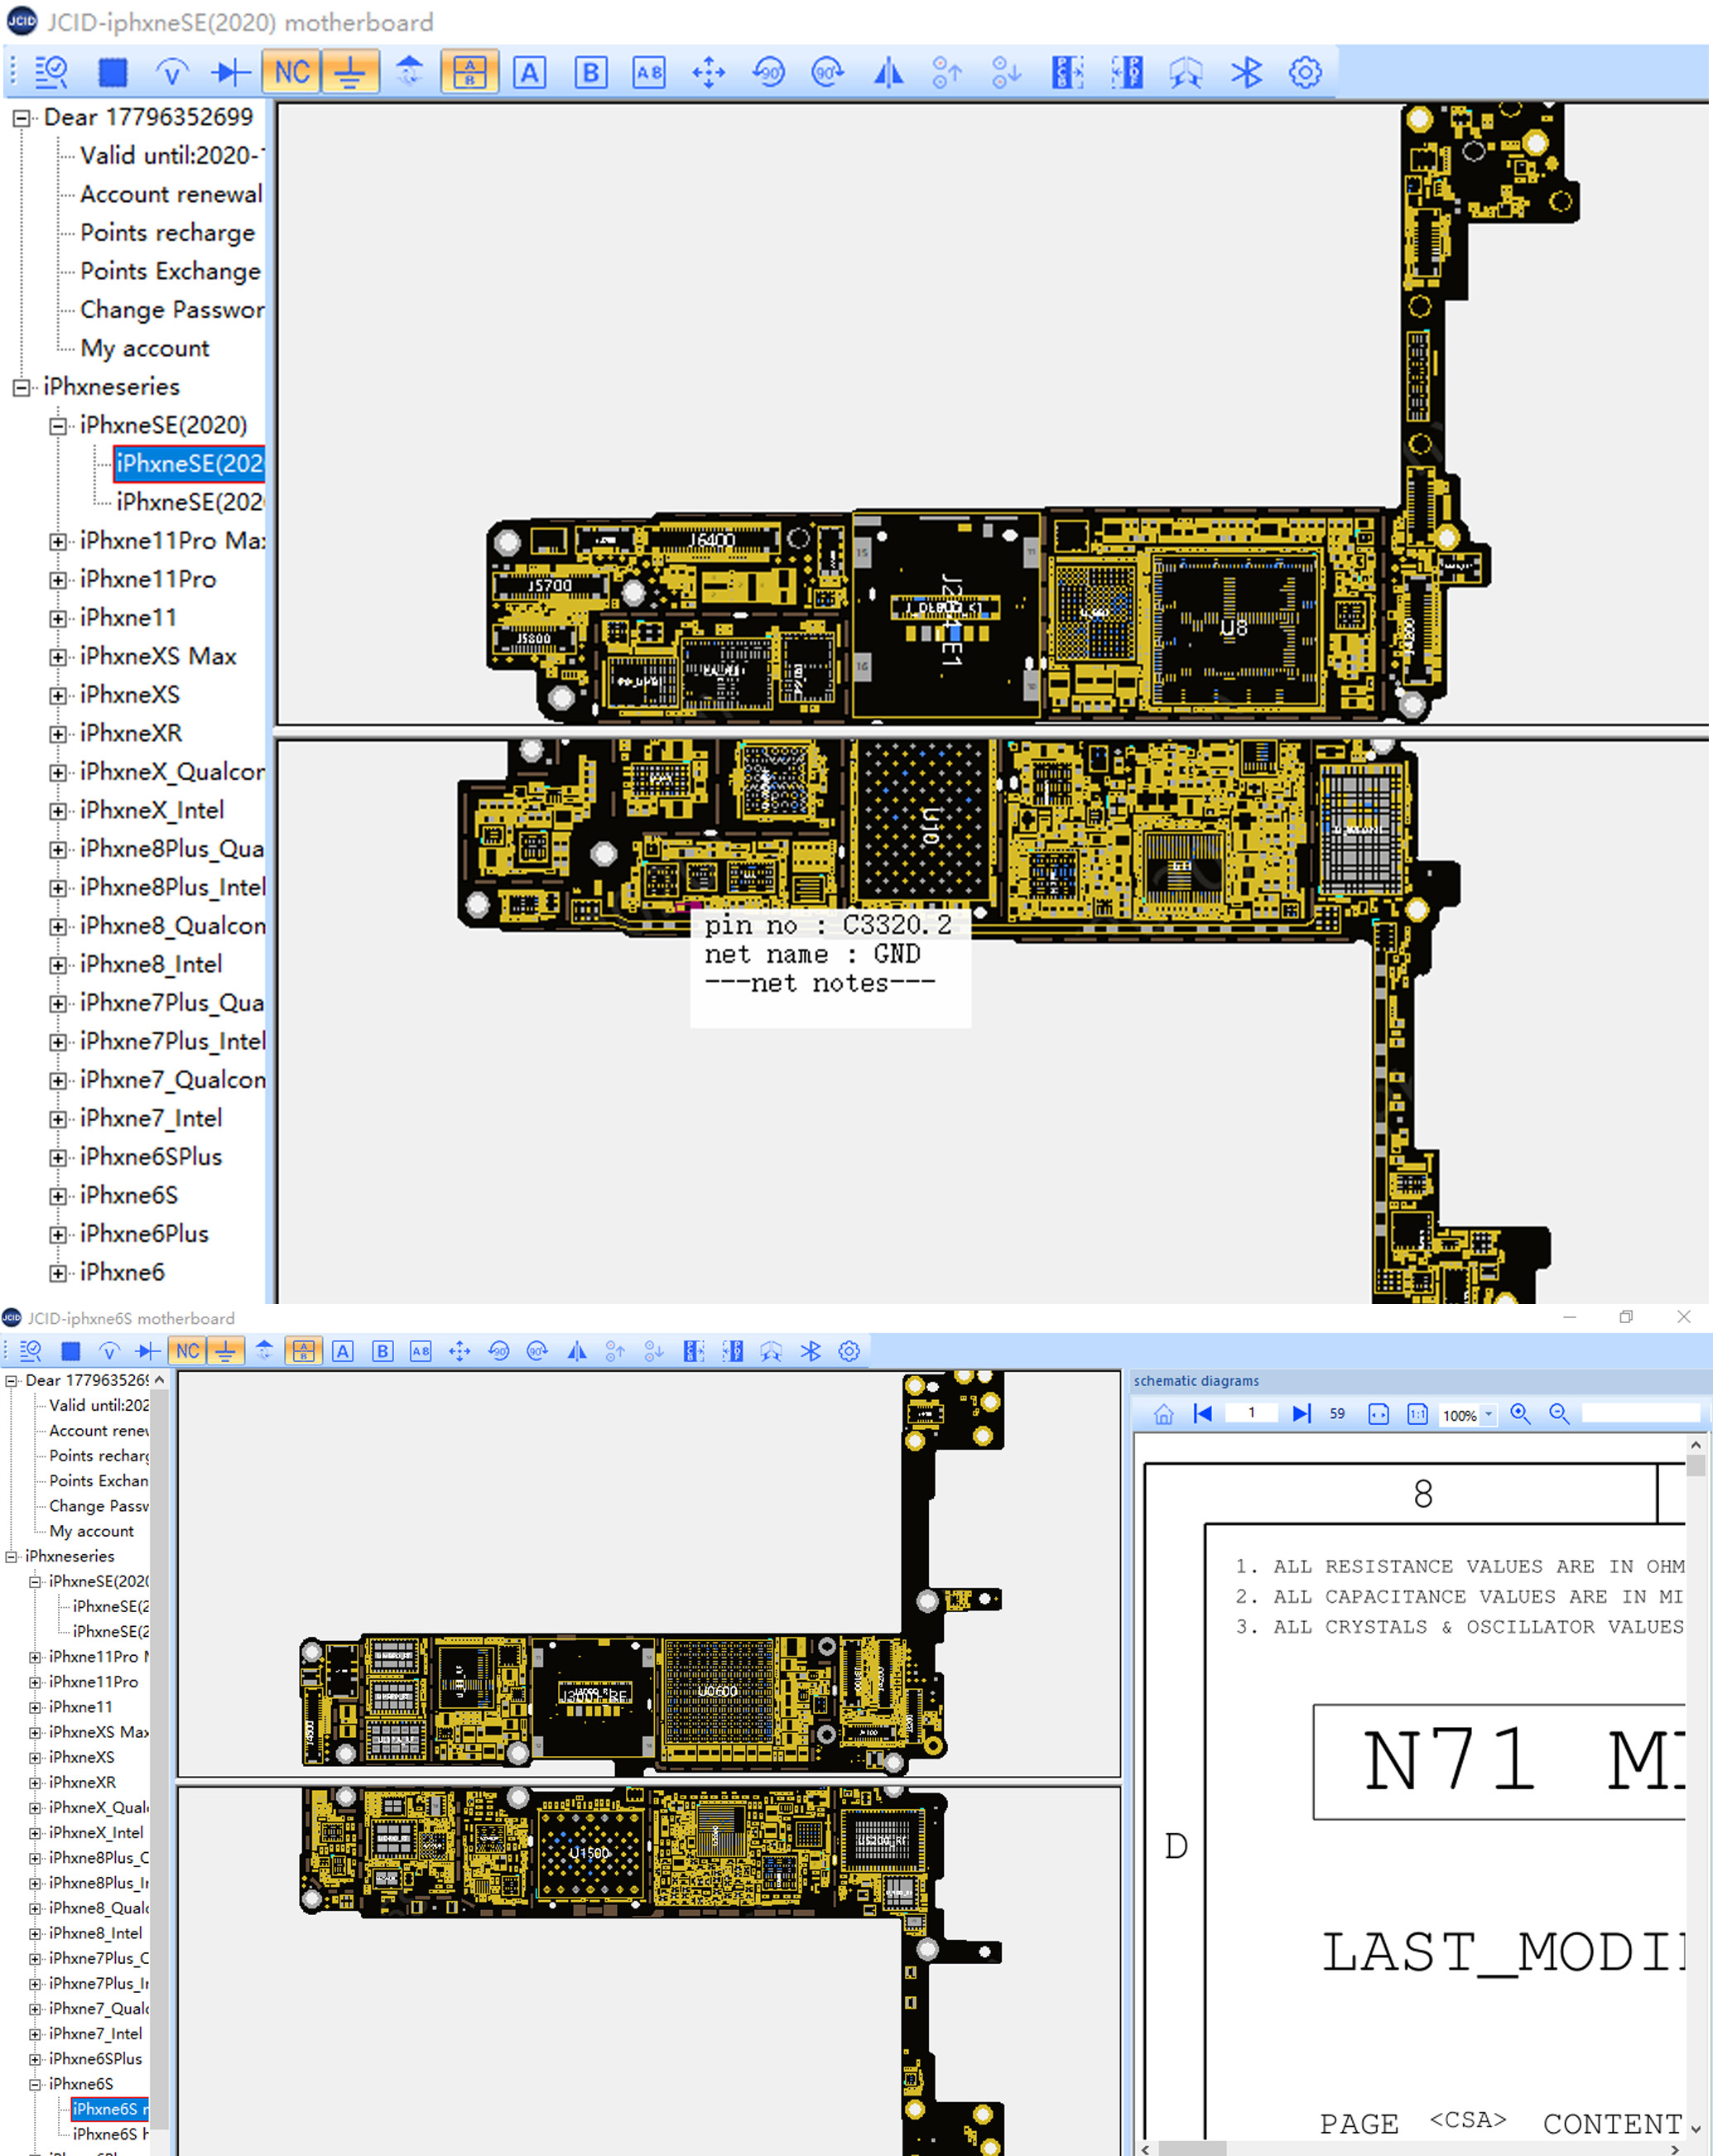Select Account renewal in SE(2020) window tree
Screen dimensions: 1713x2156
171,194
